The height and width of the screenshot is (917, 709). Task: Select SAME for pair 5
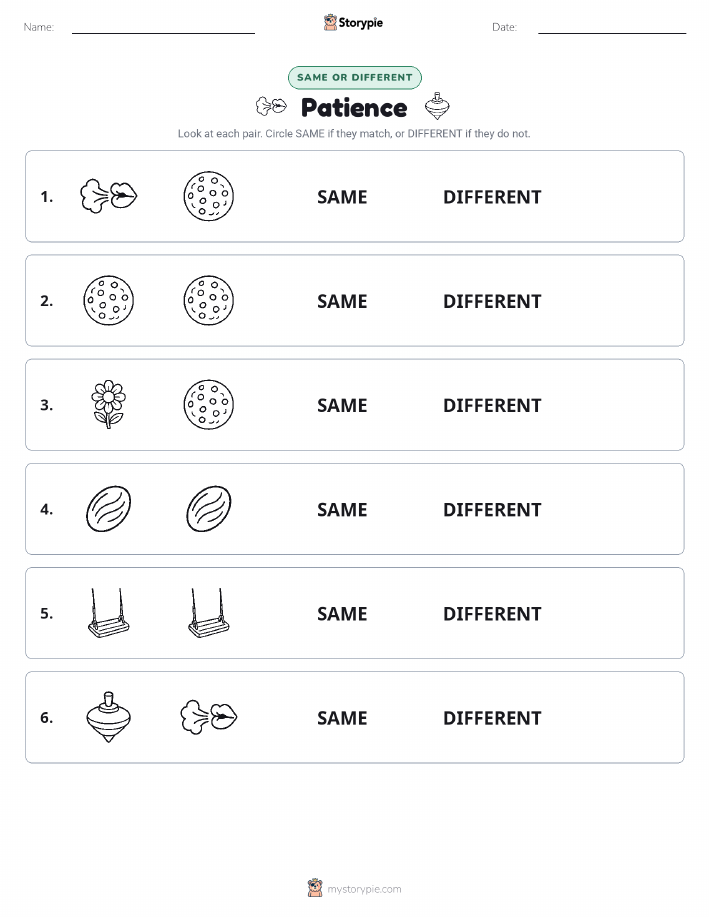click(x=342, y=613)
